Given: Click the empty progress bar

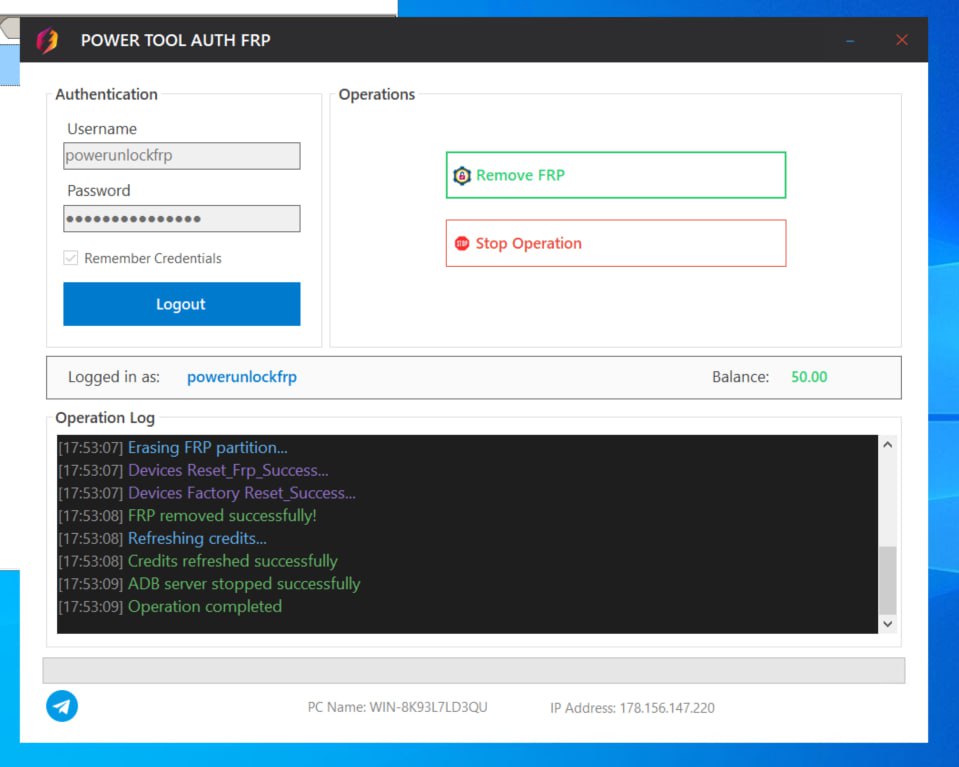Looking at the screenshot, I should 473,670.
